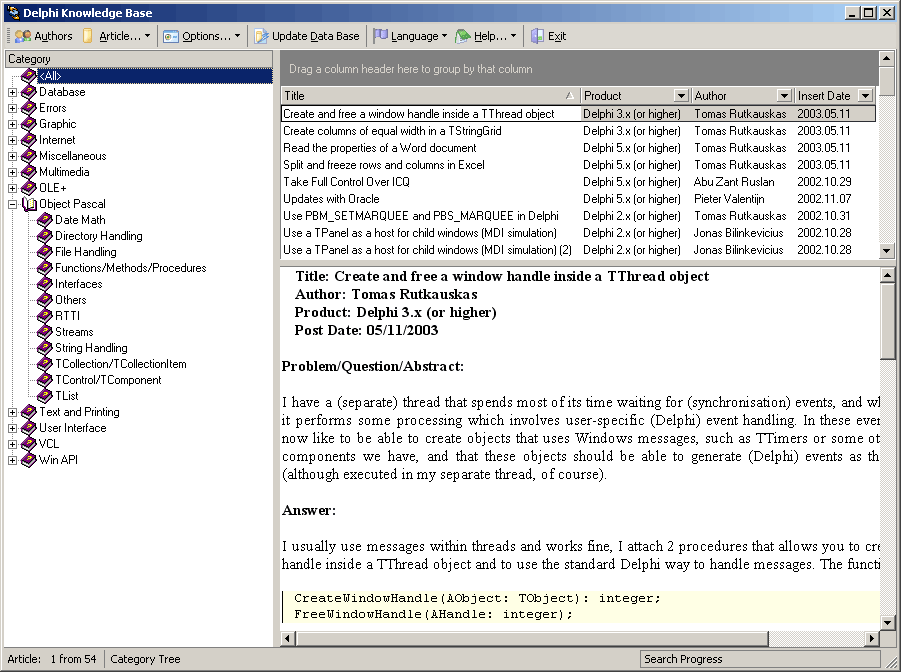This screenshot has height=672, width=901.
Task: Collapse the Object Pascal category node
Action: pyautogui.click(x=13, y=204)
